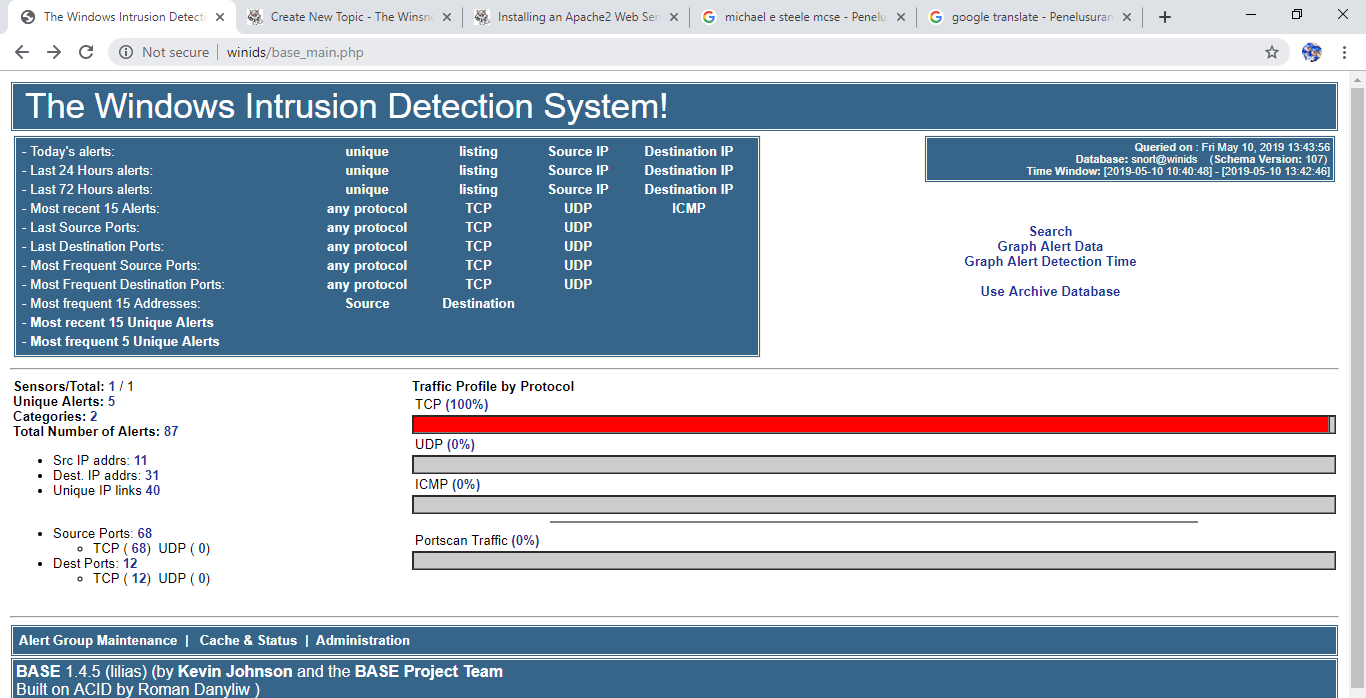Image resolution: width=1366 pixels, height=698 pixels.
Task: Click the Not secure site info icon
Action: pos(126,52)
